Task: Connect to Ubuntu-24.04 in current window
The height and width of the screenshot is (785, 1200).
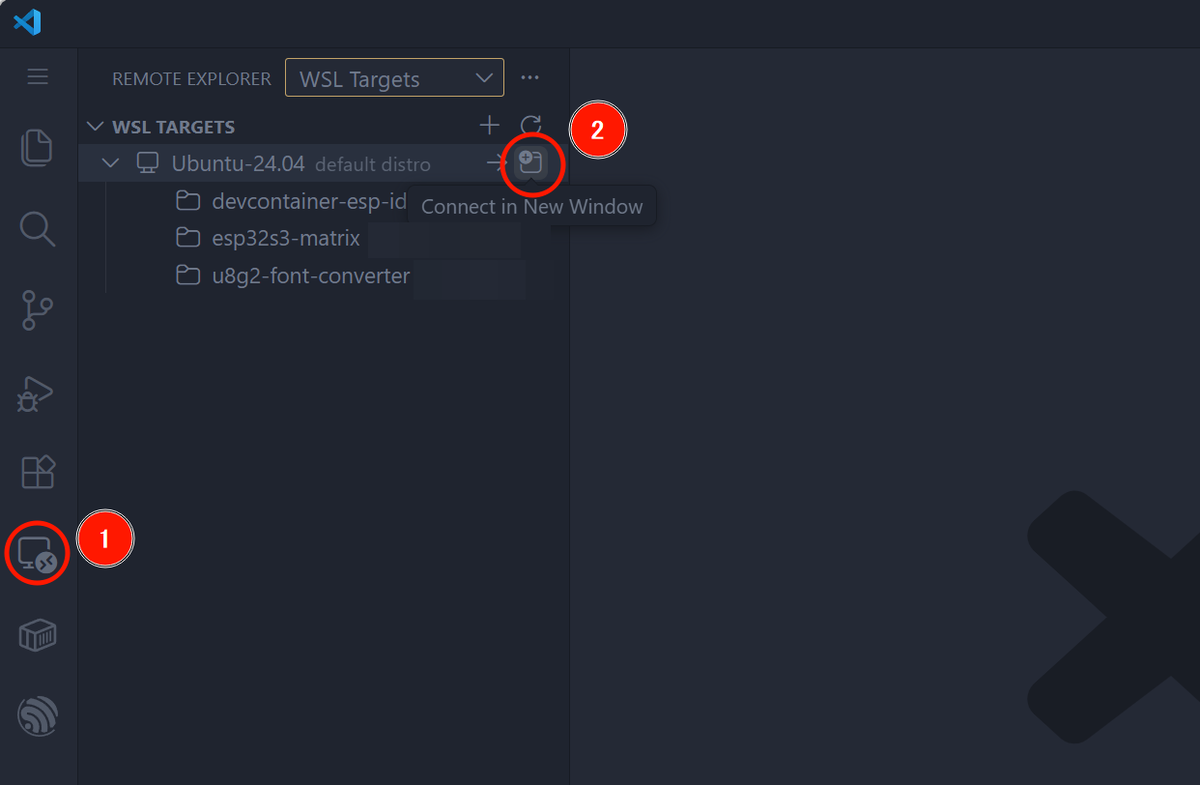Action: (497, 163)
